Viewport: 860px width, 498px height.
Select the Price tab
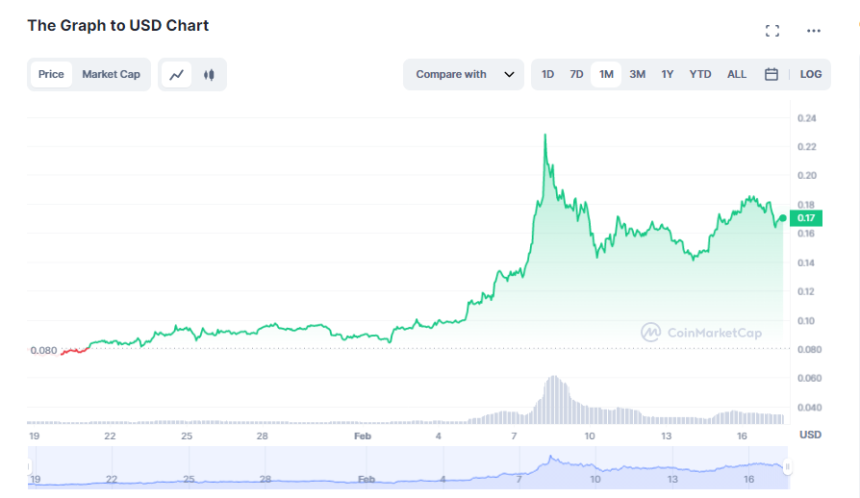click(51, 74)
